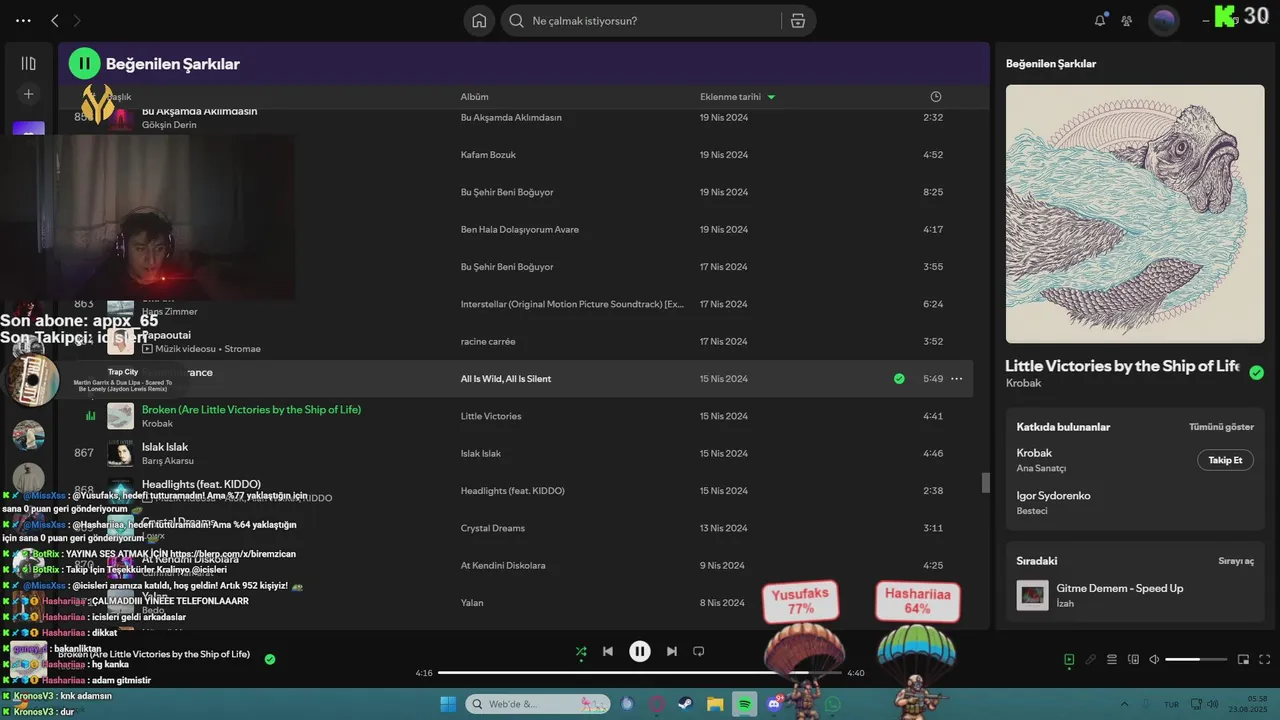Toggle Now Playing view icon
Image resolution: width=1280 pixels, height=720 pixels.
point(1069,659)
